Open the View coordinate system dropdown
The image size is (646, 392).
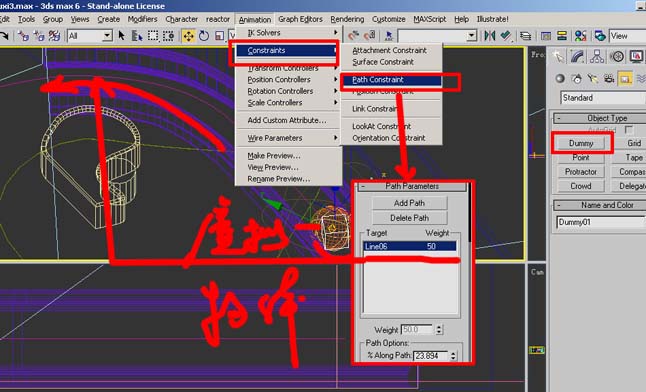[627, 36]
